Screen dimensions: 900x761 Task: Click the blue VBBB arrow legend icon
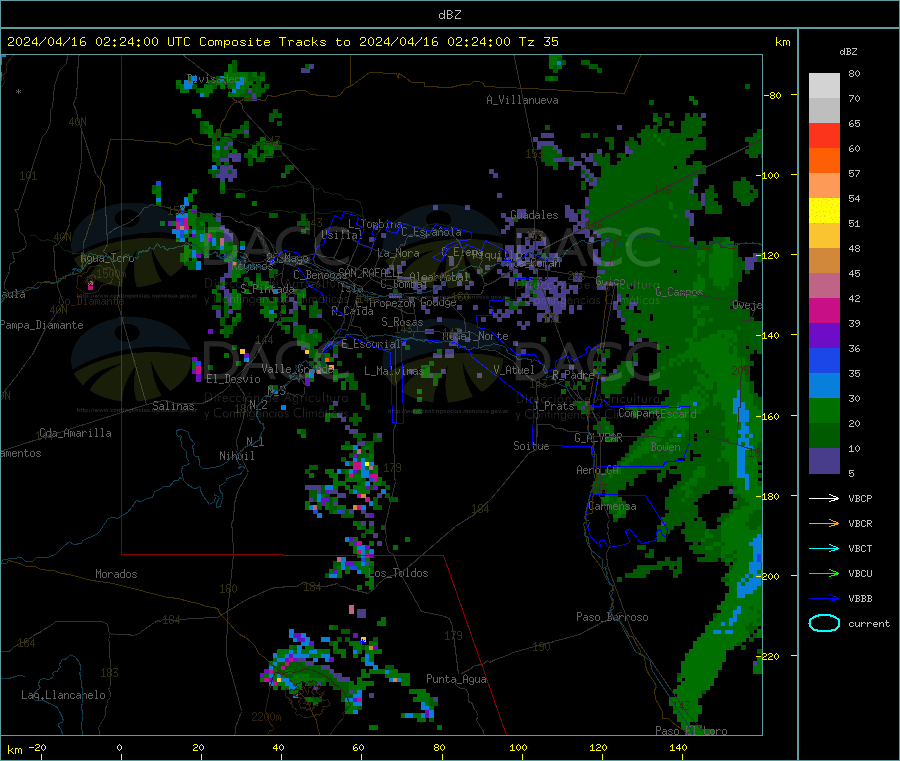(824, 599)
